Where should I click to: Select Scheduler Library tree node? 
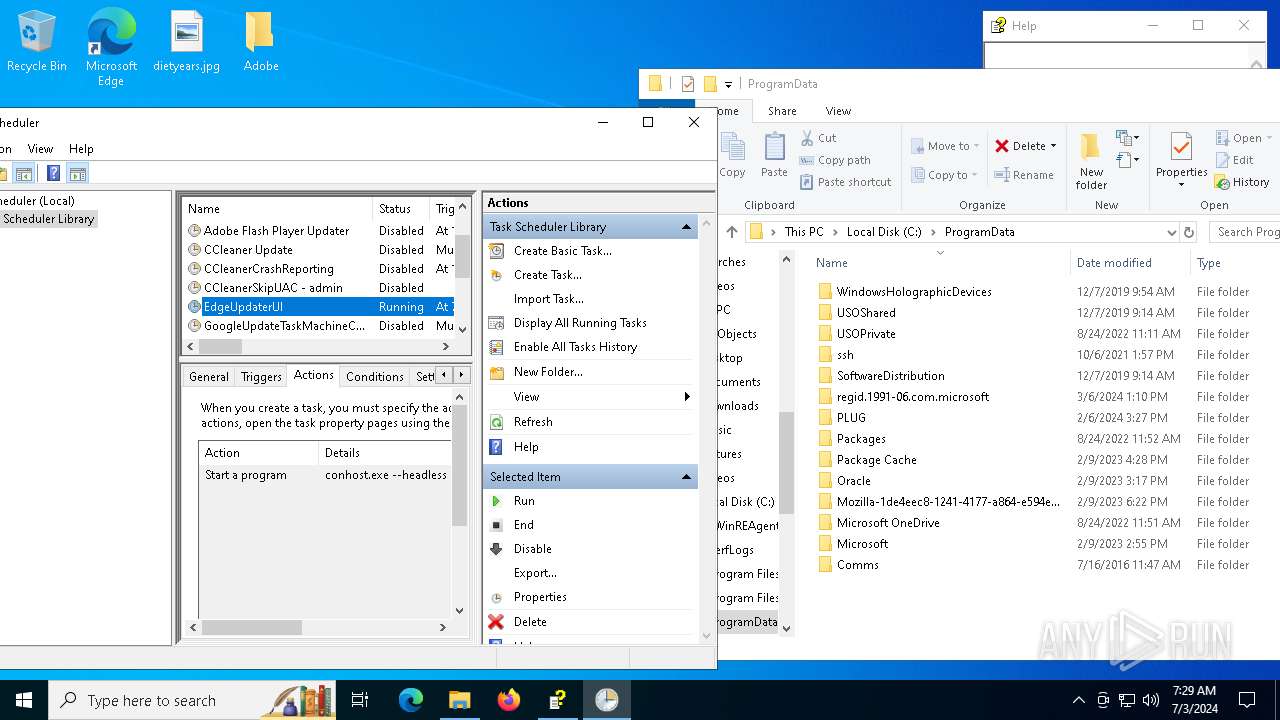(48, 219)
